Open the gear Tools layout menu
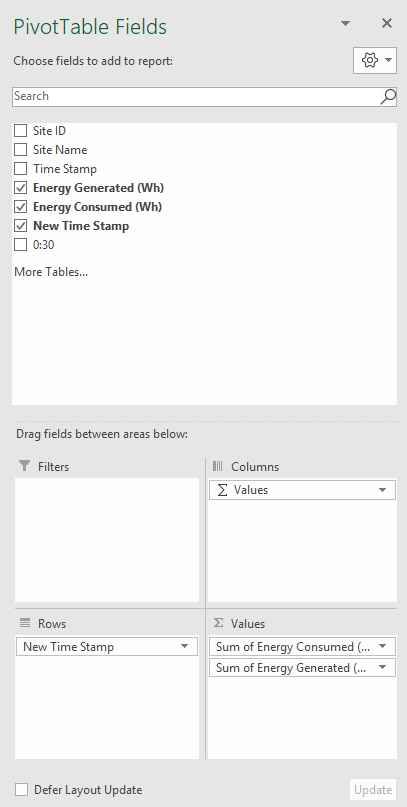 (375, 61)
